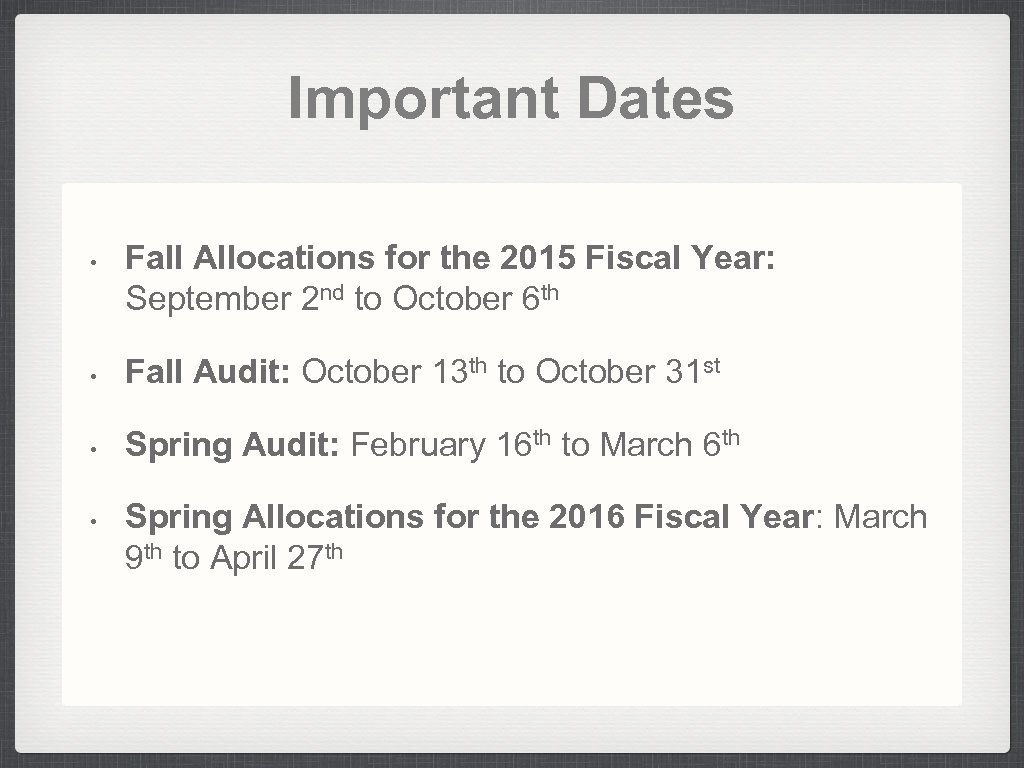Click the word "September" in the first bullet

pos(208,299)
